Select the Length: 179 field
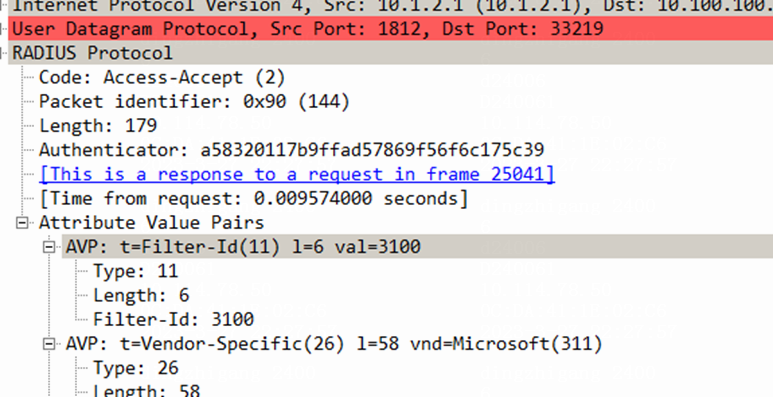Screen dimensions: 773x397 [98, 126]
